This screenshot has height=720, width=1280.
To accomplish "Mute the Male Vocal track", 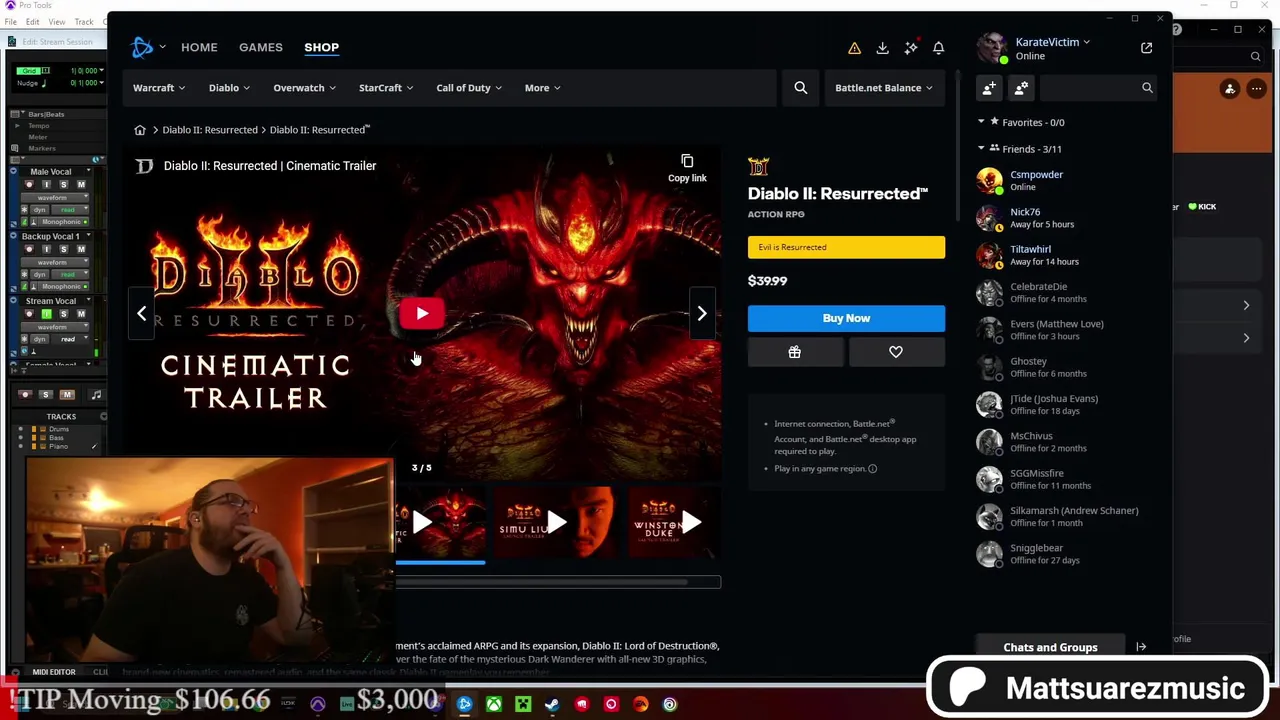I will click(80, 185).
